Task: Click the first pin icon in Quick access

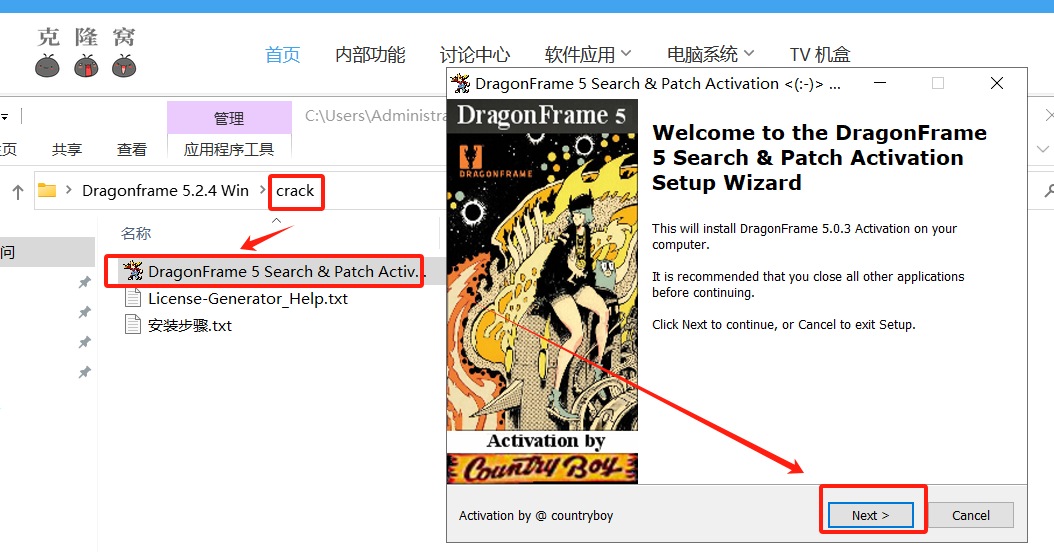Action: pos(84,282)
